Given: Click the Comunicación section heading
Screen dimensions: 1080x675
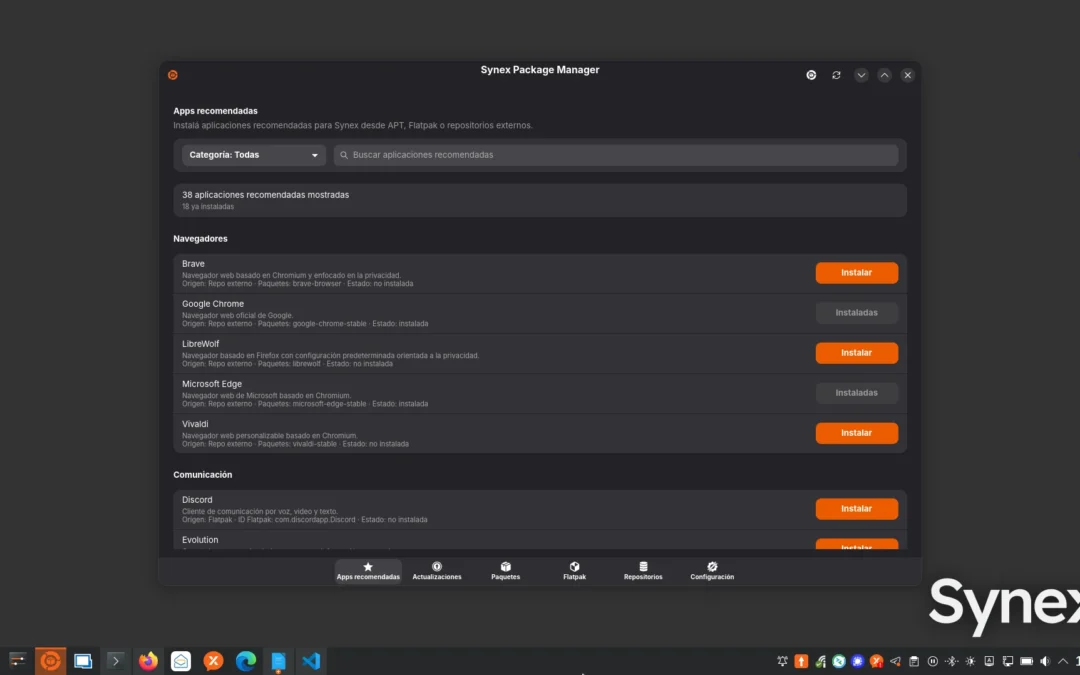Looking at the screenshot, I should pos(202,475).
